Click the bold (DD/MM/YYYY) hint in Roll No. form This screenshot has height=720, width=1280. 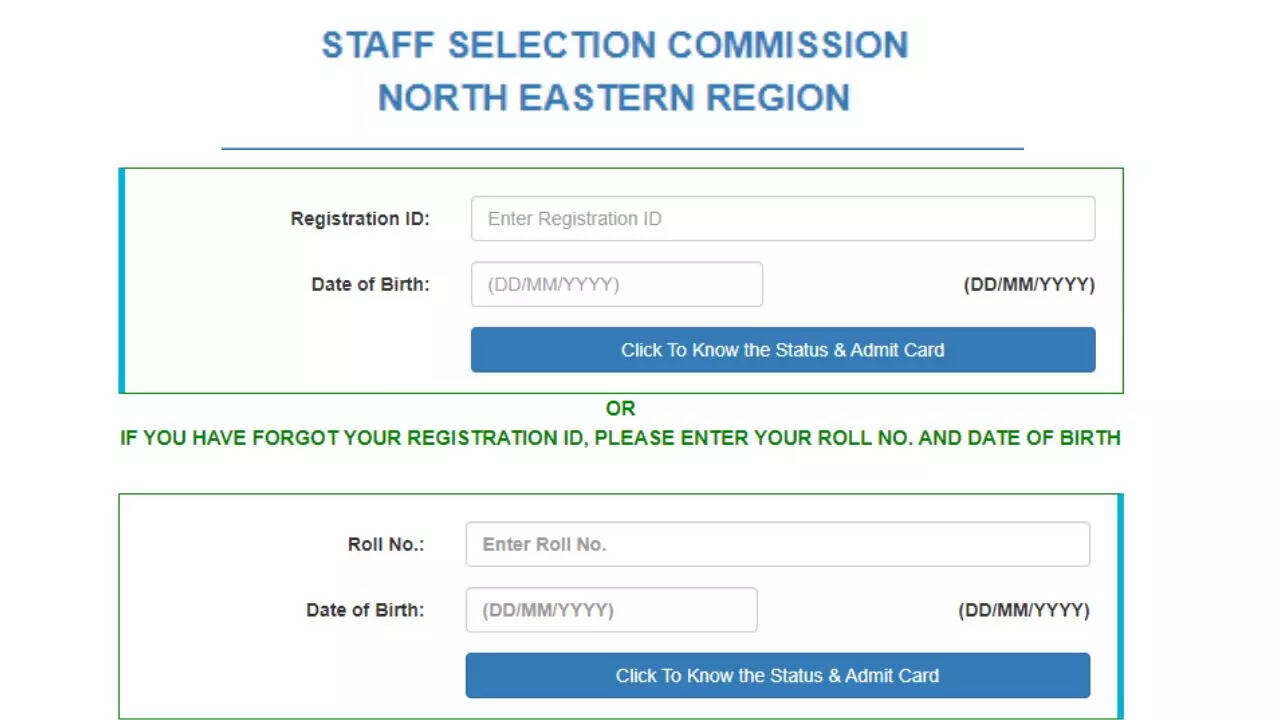tap(1024, 610)
